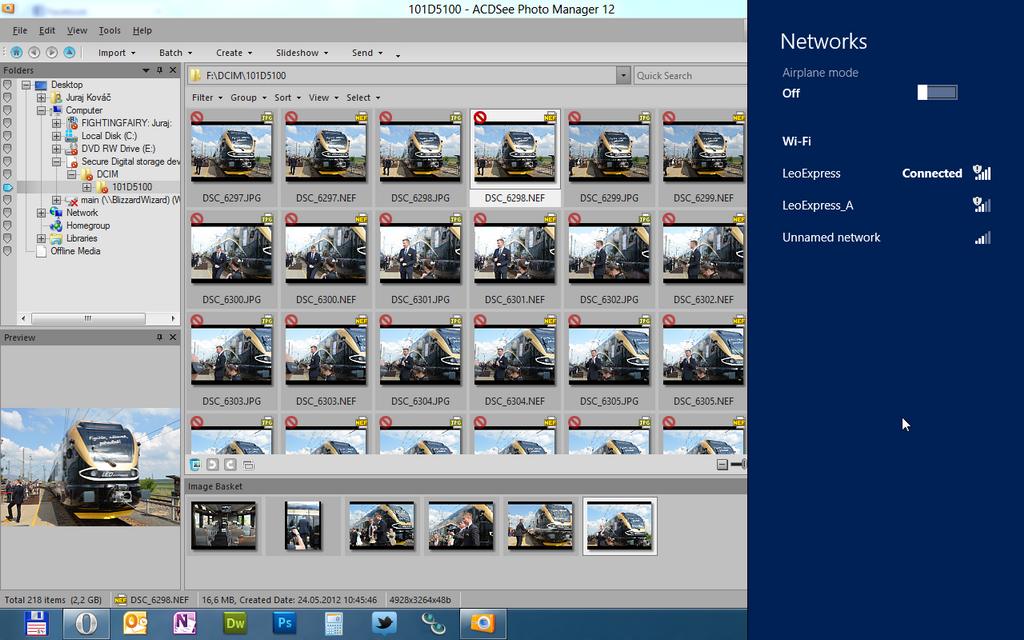
Task: Select the LeoExpress_A Wi-Fi network
Action: click(886, 205)
